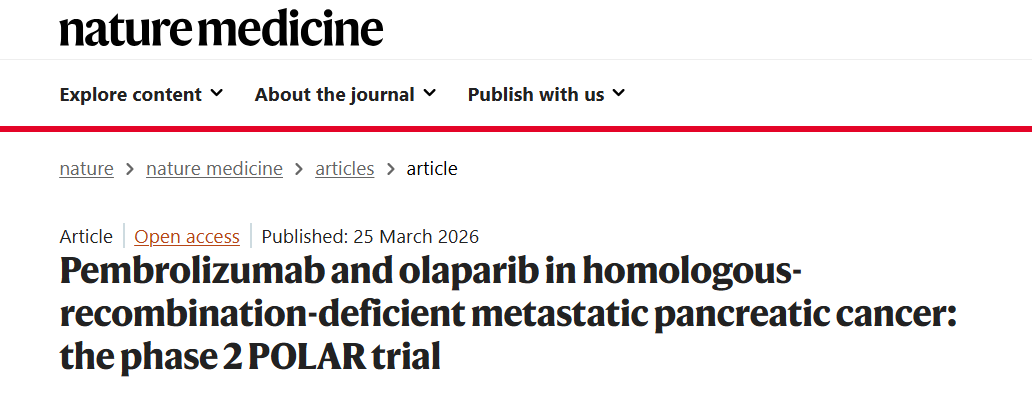Click the current 'article' breadcrumb item

(x=432, y=169)
